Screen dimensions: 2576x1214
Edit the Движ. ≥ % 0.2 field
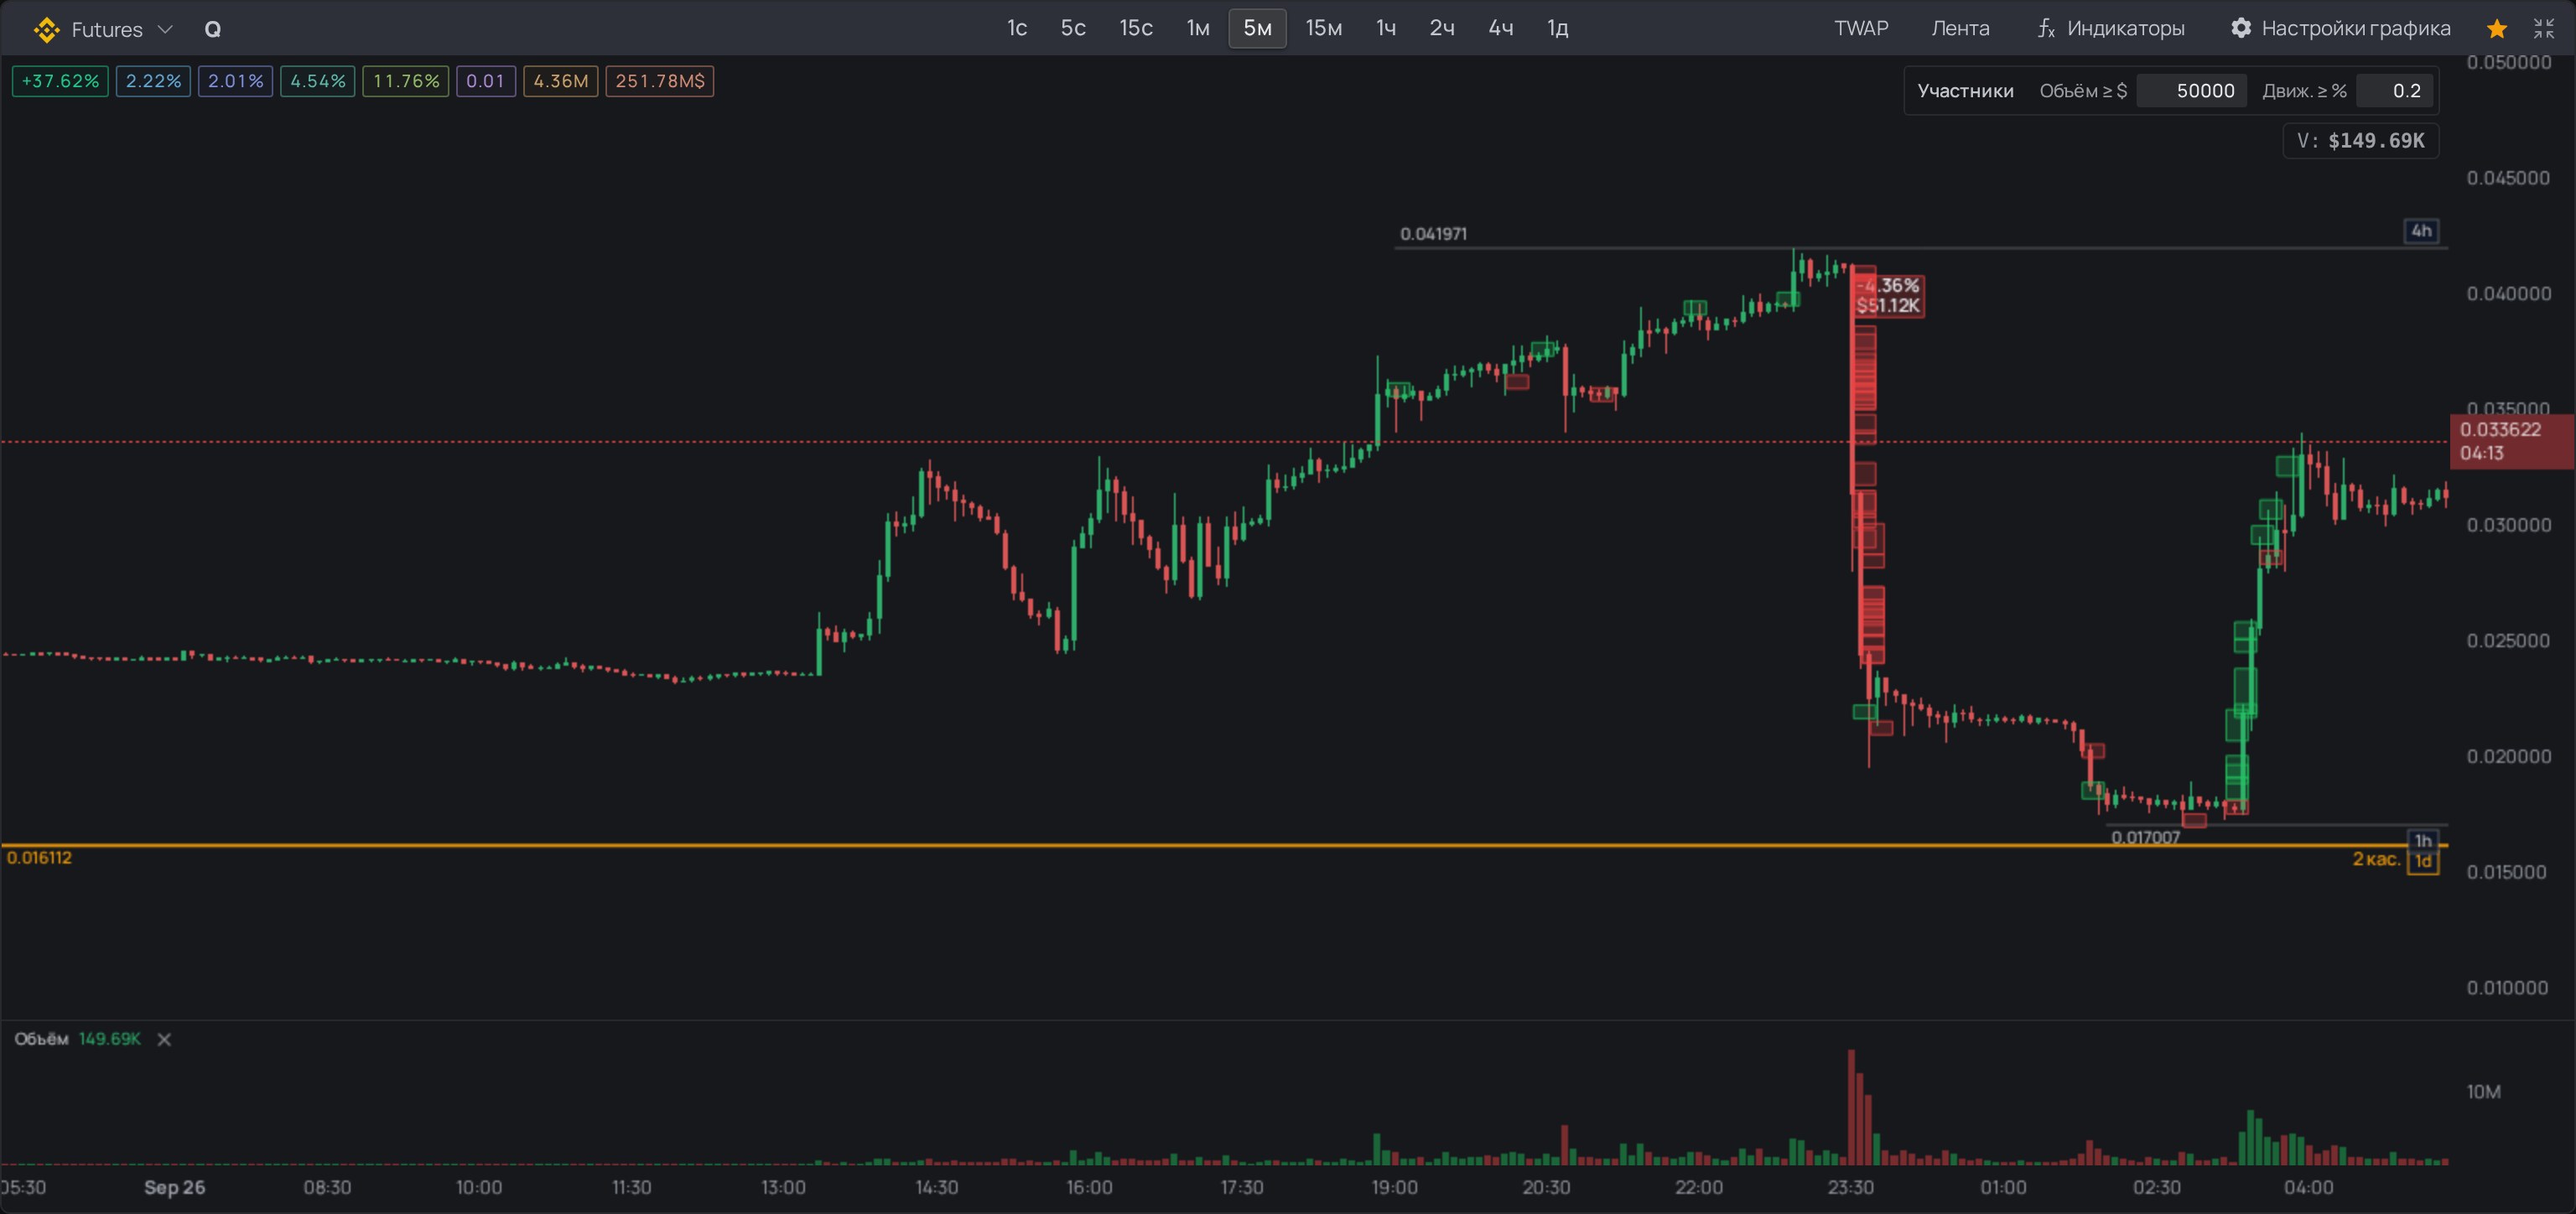coord(2394,91)
